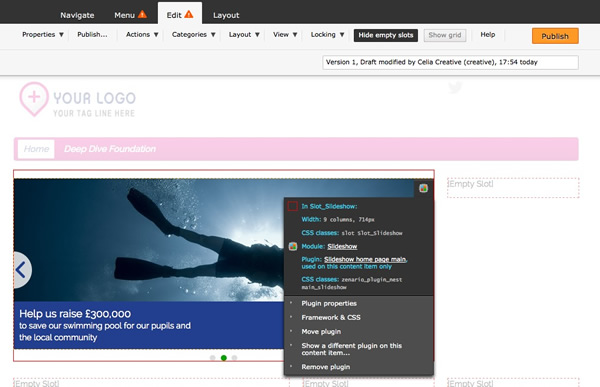Viewport: 600px width, 387px height.
Task: Open the Layout tab in top bar
Action: (226, 15)
